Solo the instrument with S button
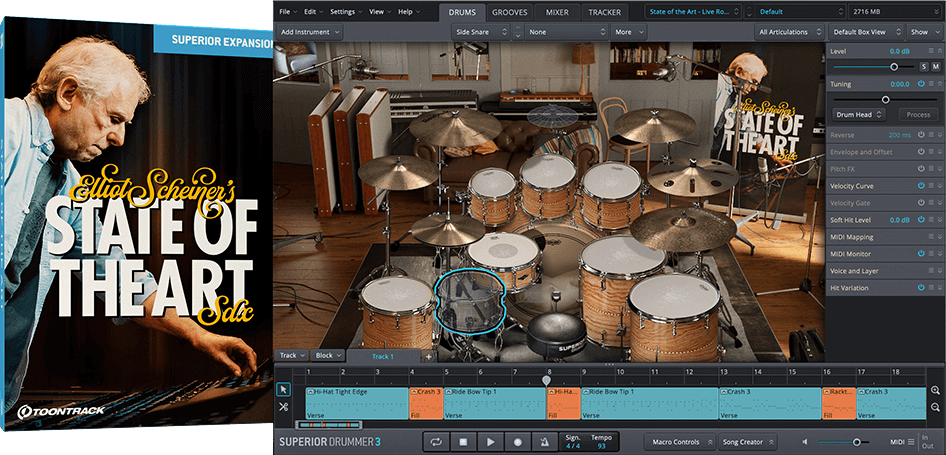This screenshot has height=455, width=946. coord(923,66)
